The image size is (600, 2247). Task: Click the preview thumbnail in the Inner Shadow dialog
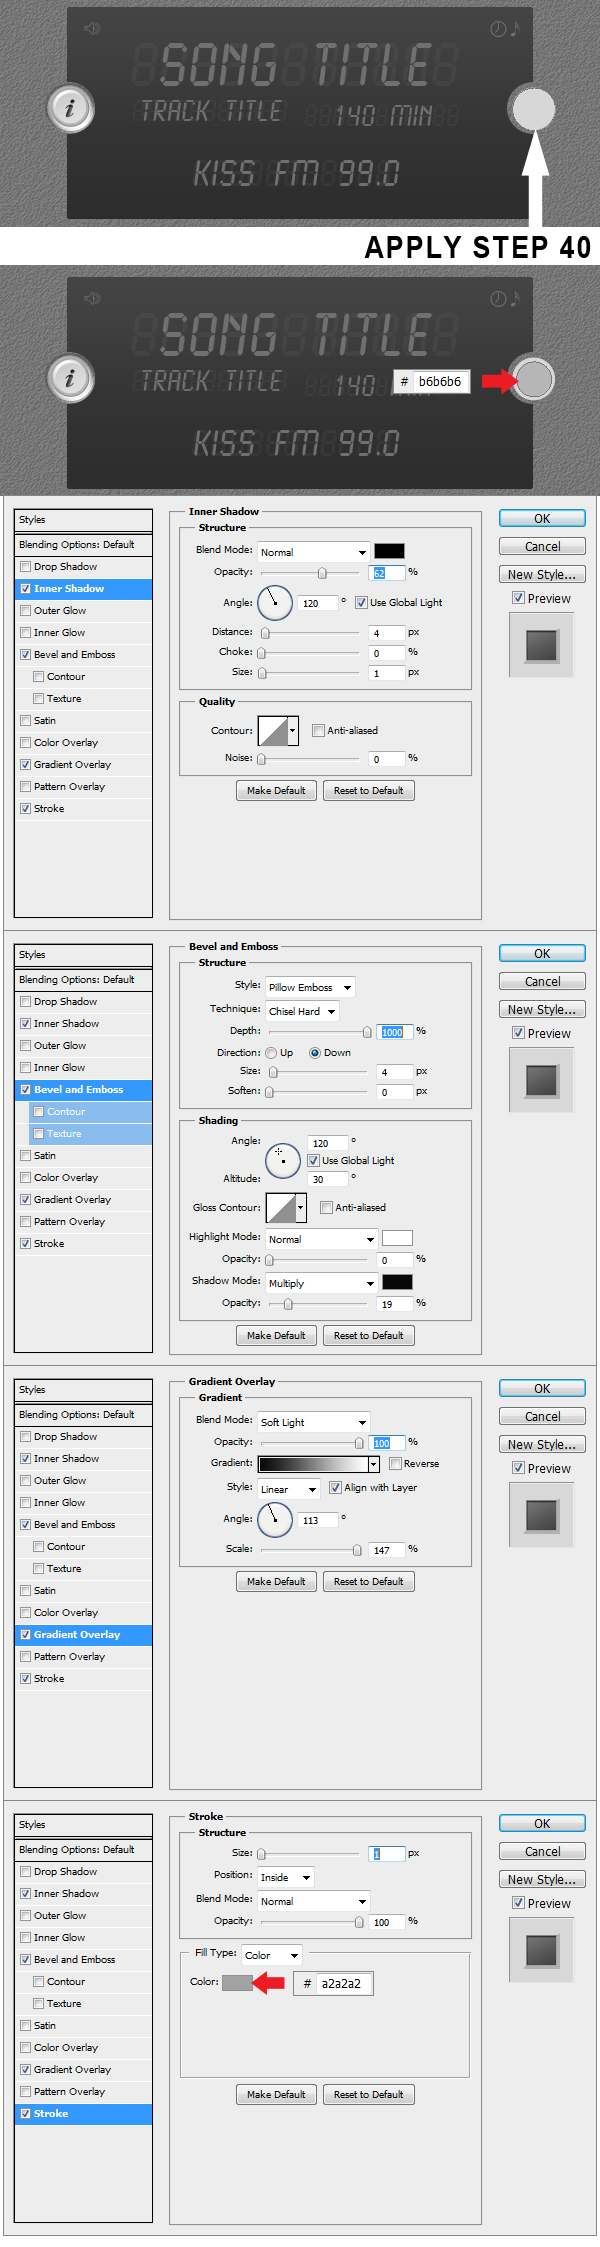point(541,645)
